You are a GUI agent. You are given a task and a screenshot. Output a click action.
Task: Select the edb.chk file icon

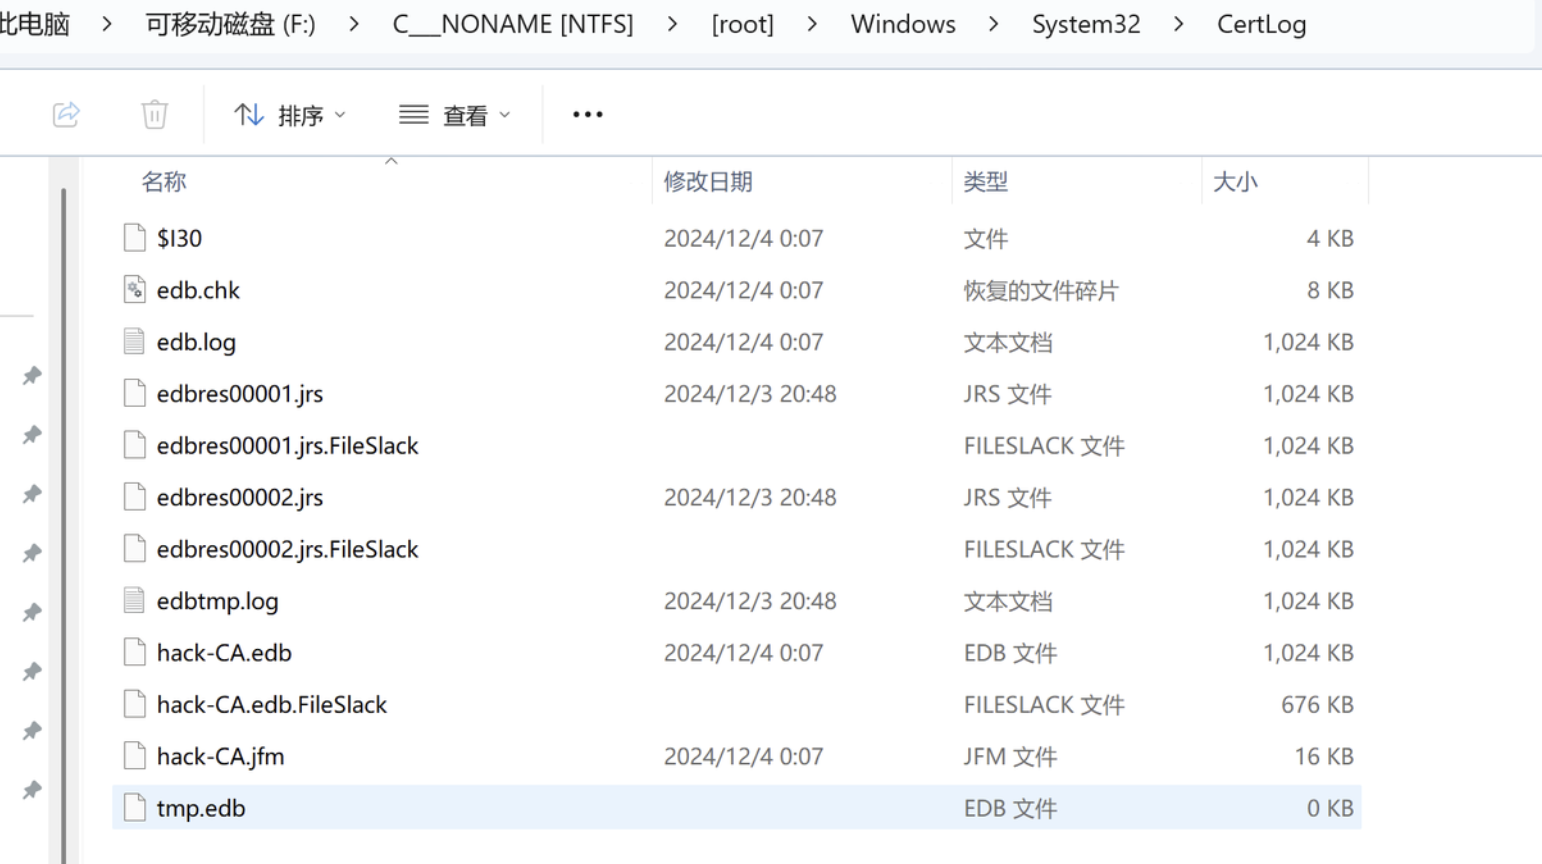click(x=134, y=290)
